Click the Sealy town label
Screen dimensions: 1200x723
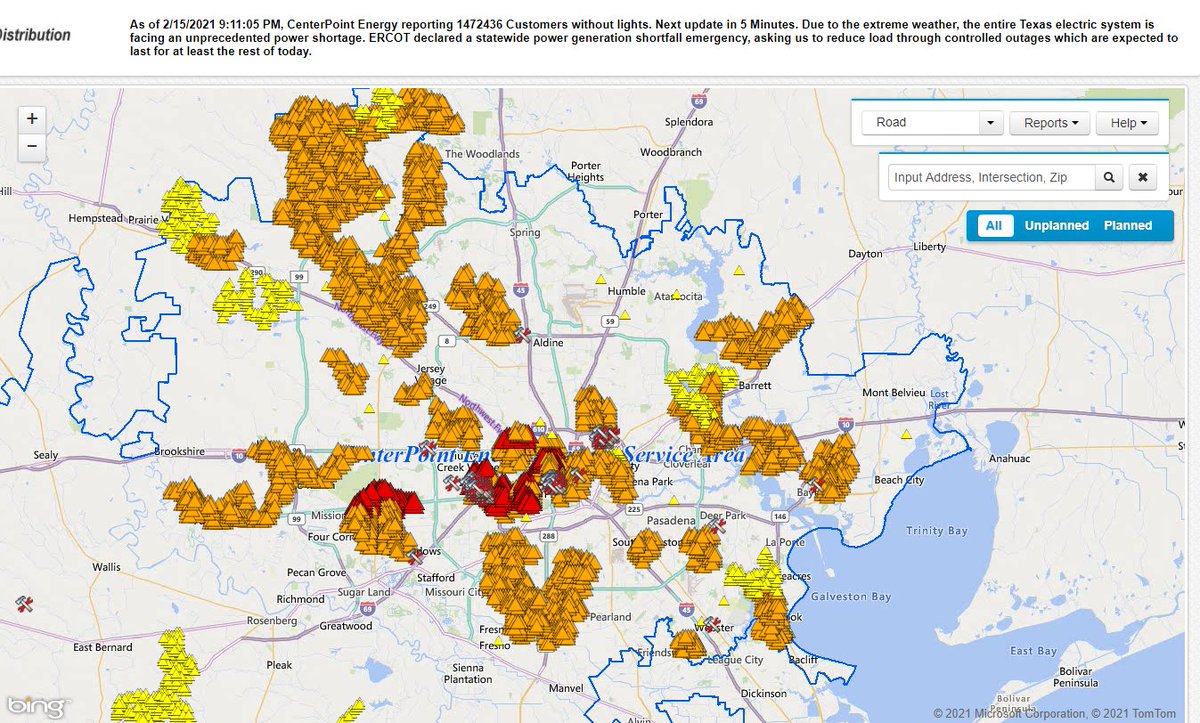click(46, 455)
